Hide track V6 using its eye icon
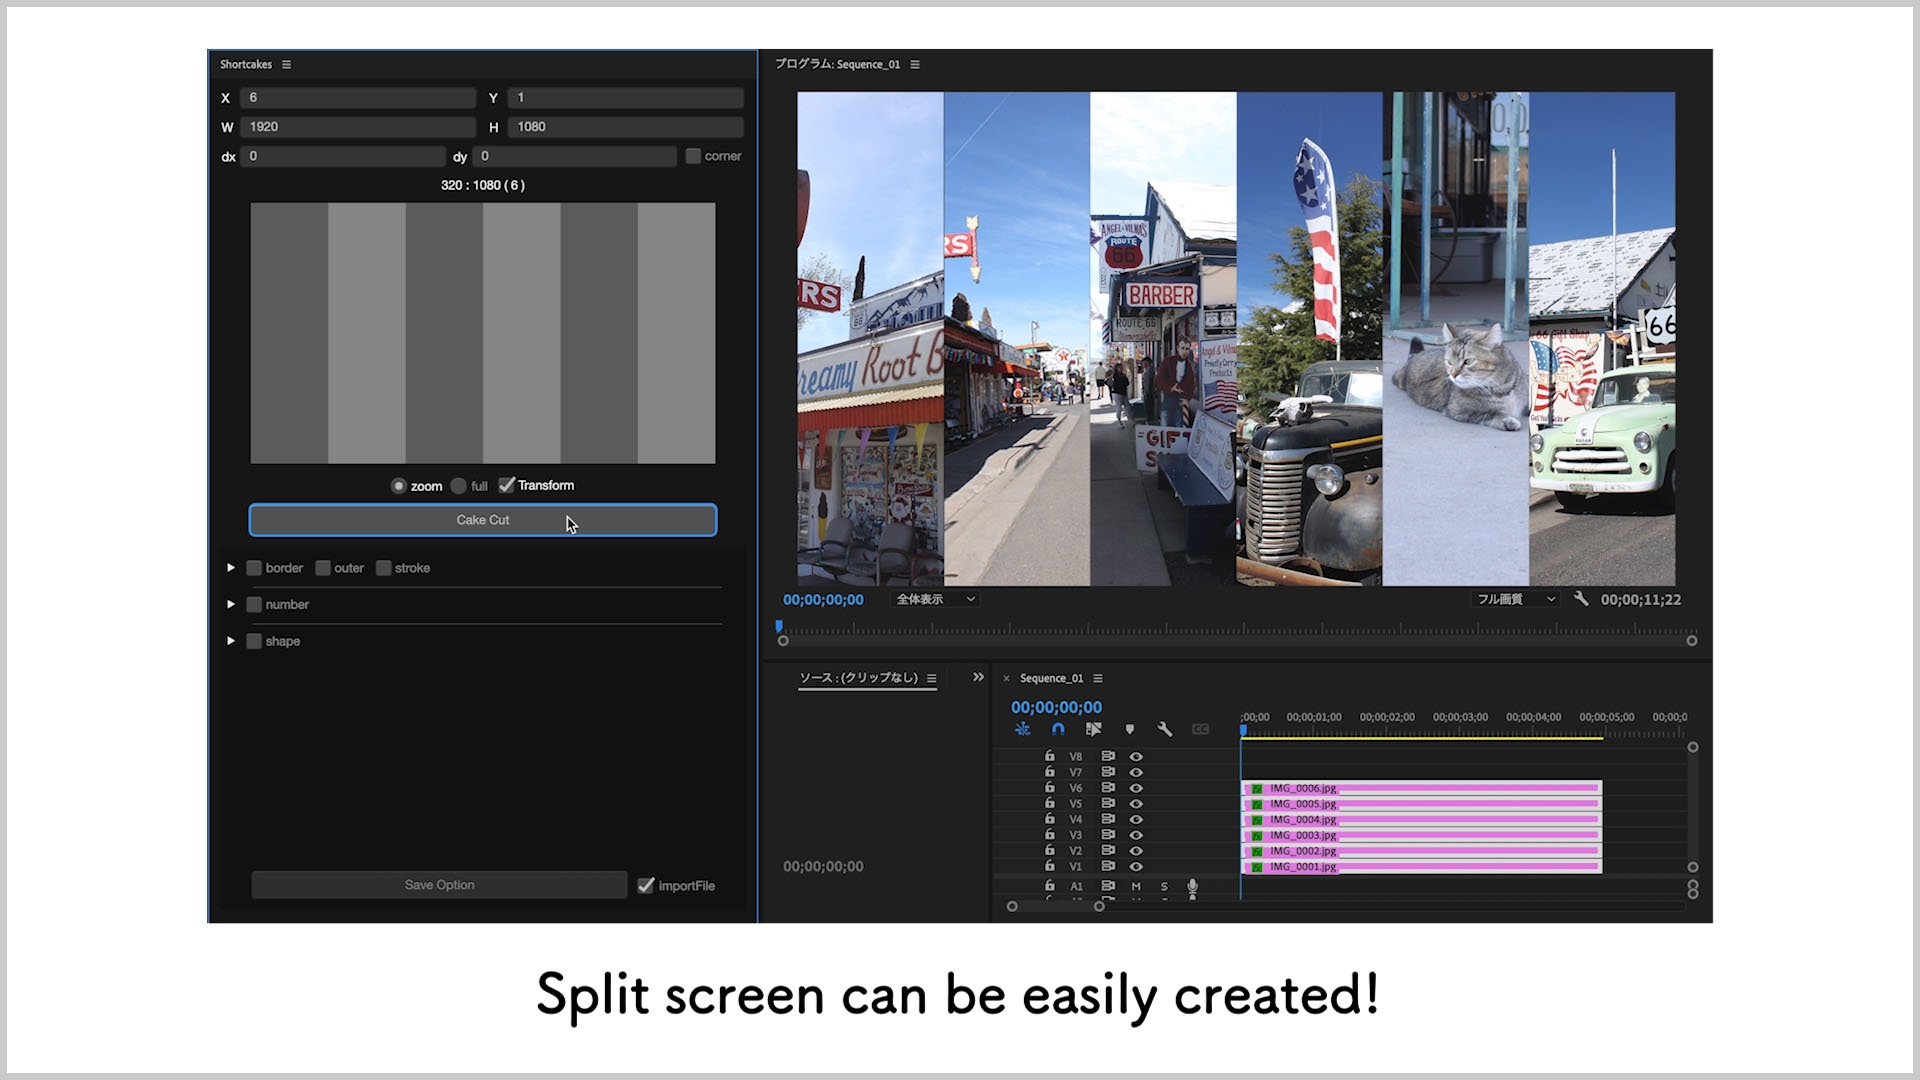The image size is (1920, 1080). (x=1136, y=787)
